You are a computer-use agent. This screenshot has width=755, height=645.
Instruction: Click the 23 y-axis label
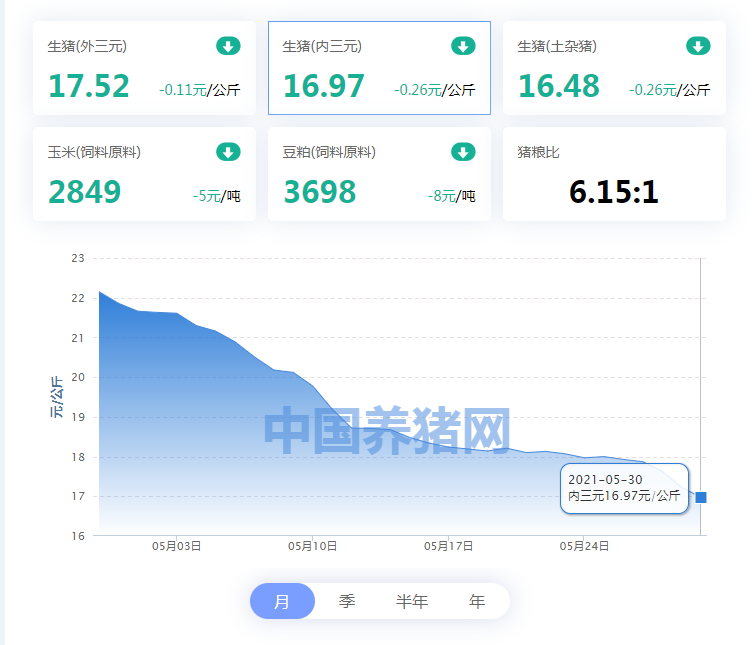(x=78, y=258)
